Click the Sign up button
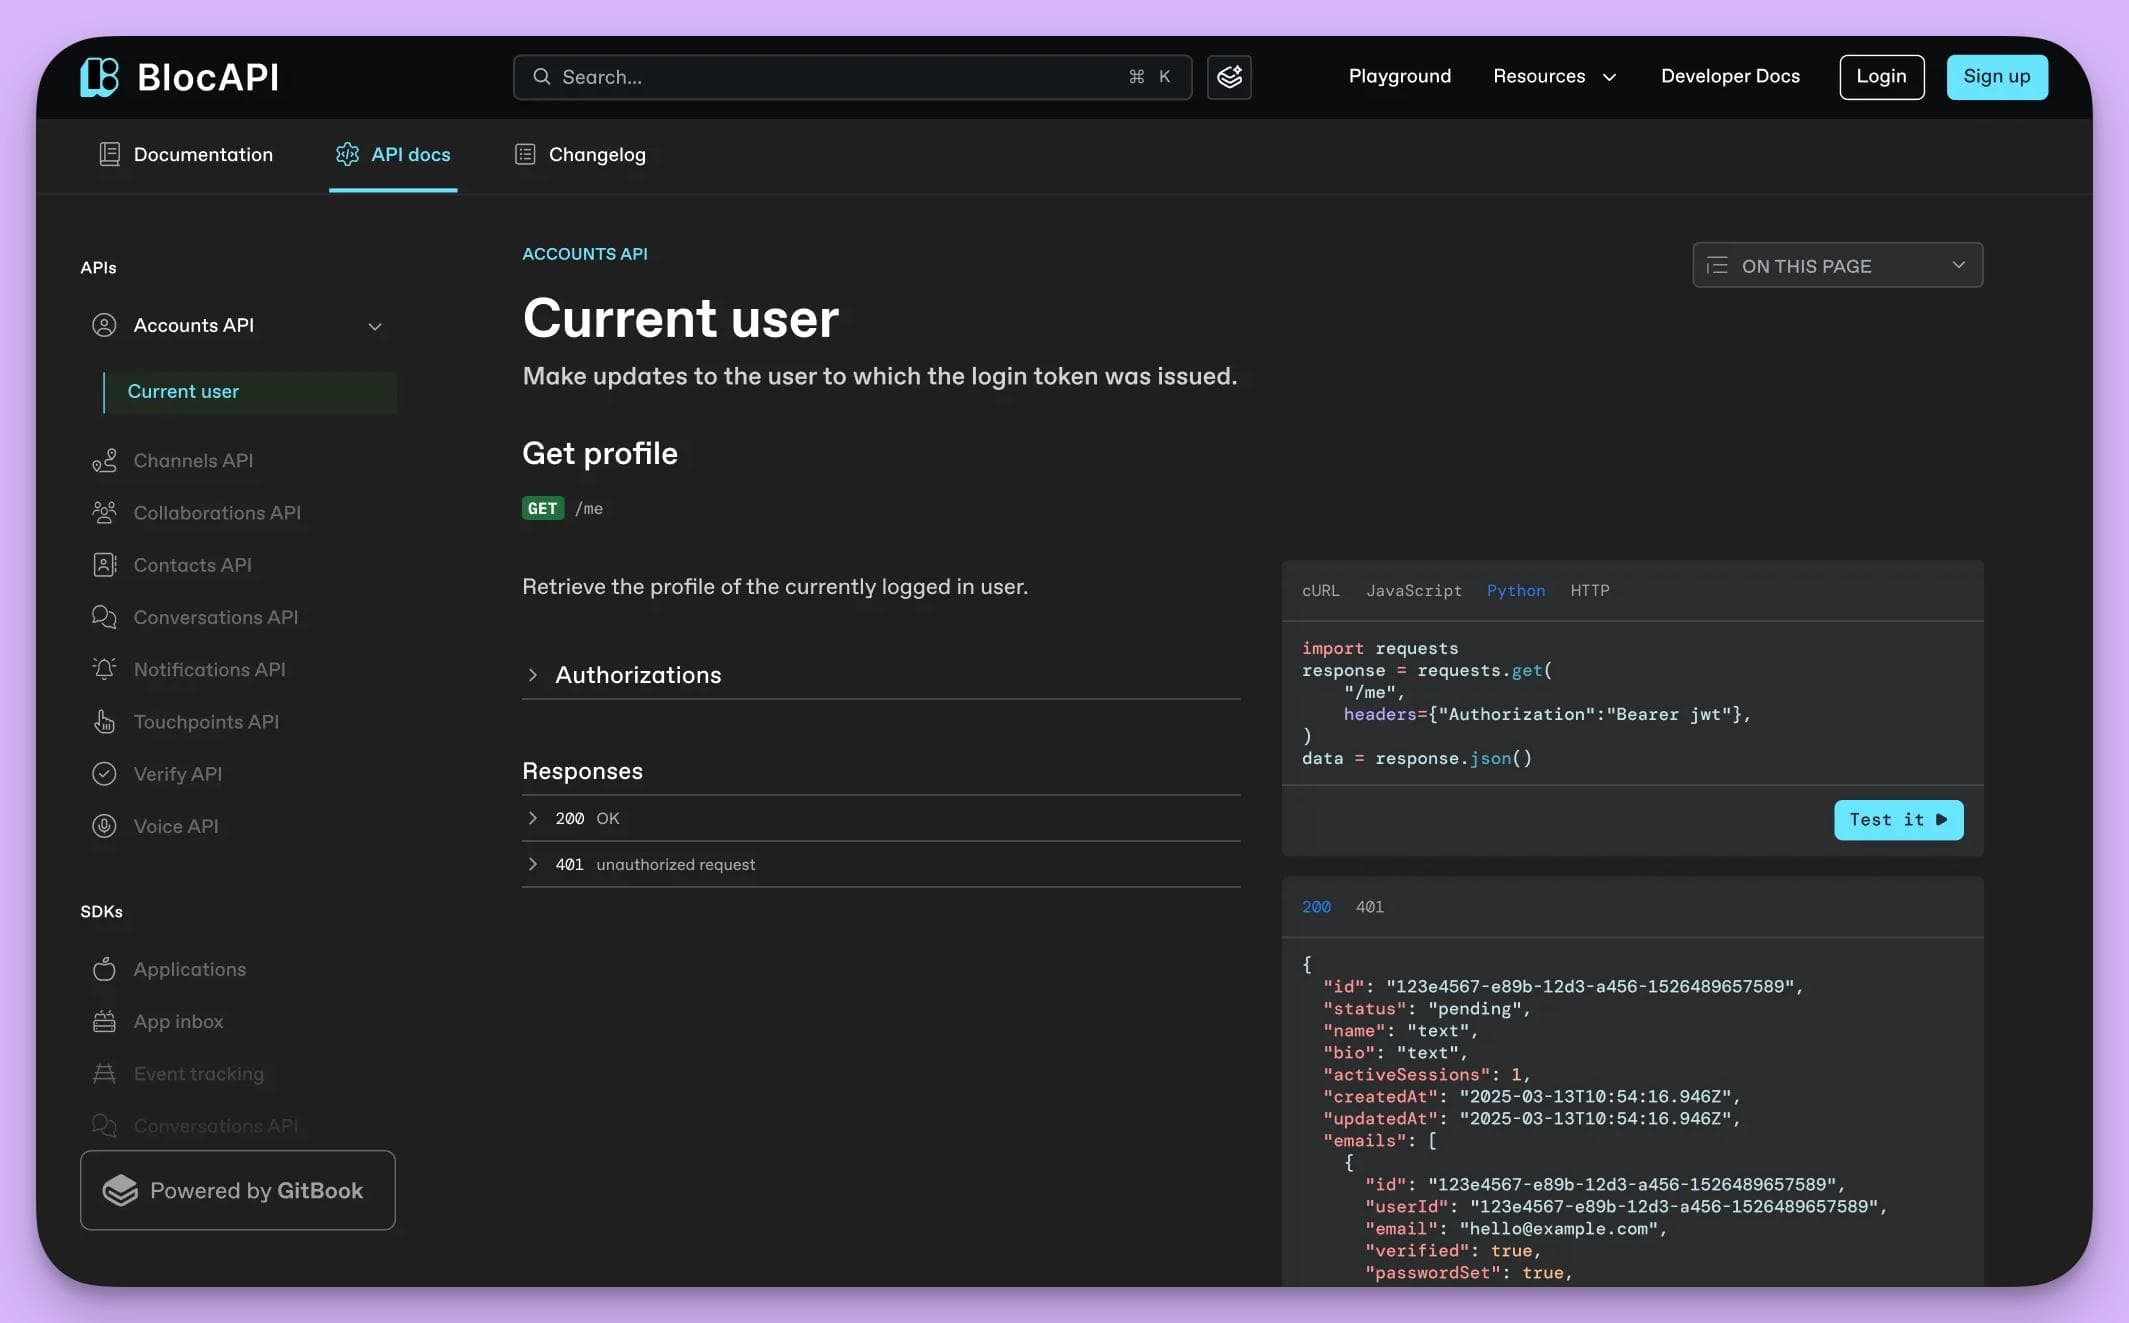This screenshot has height=1323, width=2129. pyautogui.click(x=1996, y=76)
